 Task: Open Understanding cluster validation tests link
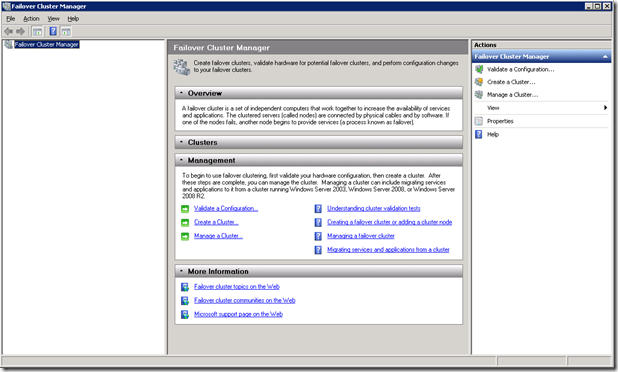[374, 208]
